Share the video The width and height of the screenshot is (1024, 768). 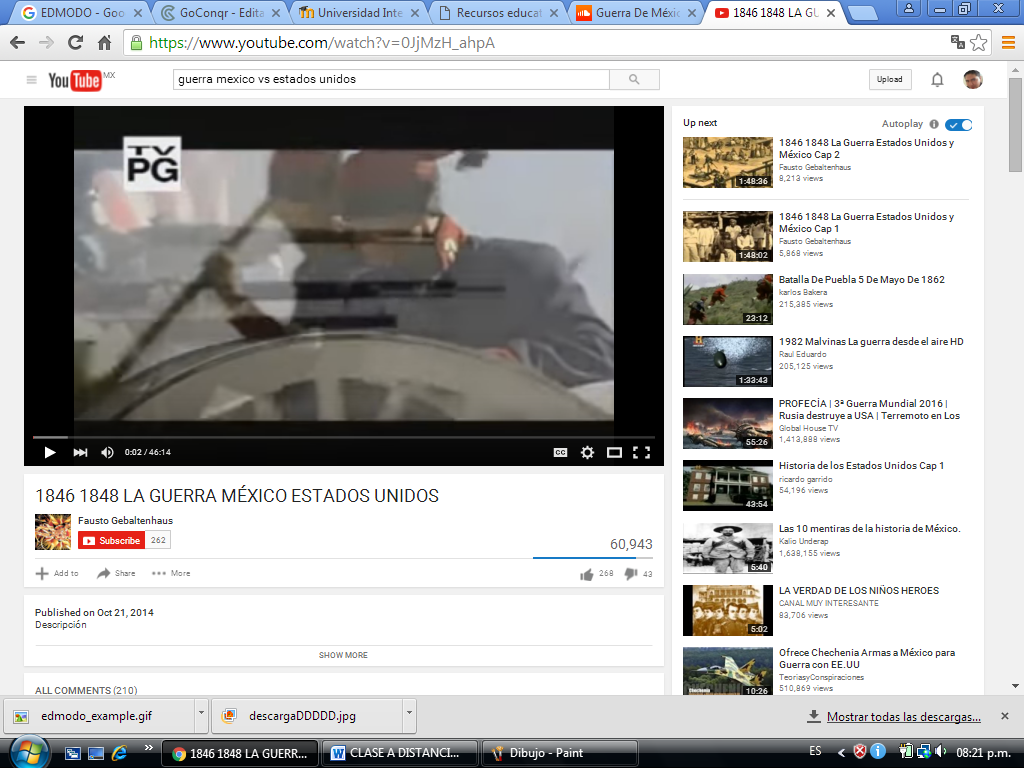coord(116,573)
